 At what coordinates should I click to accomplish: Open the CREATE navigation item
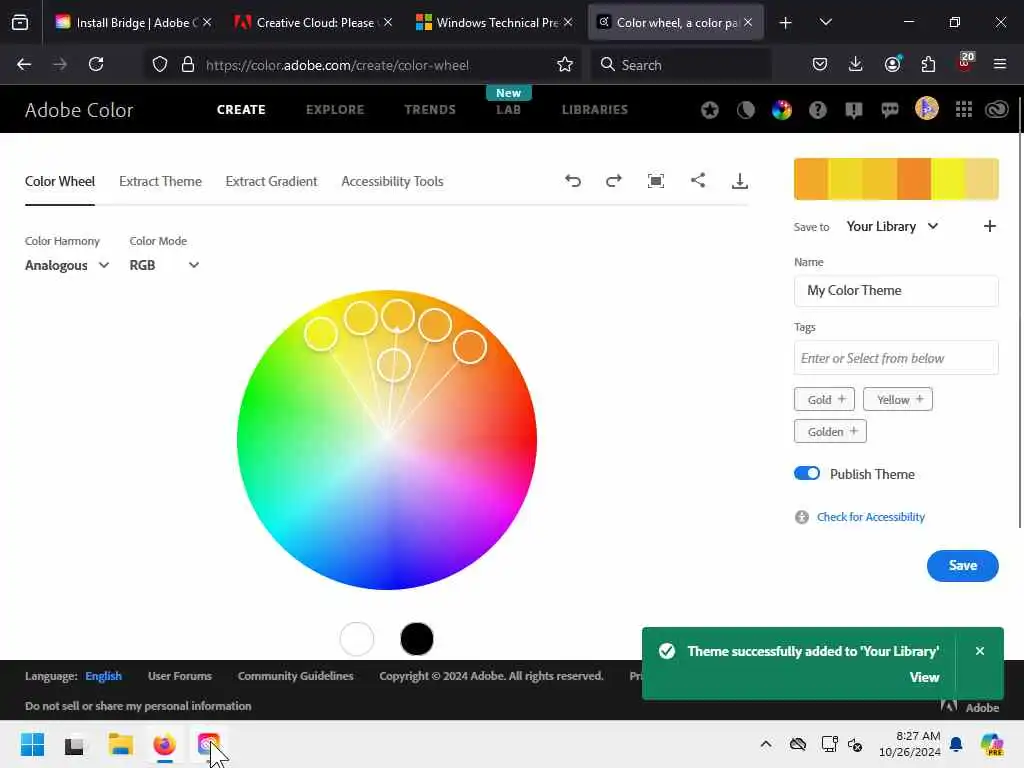click(241, 110)
